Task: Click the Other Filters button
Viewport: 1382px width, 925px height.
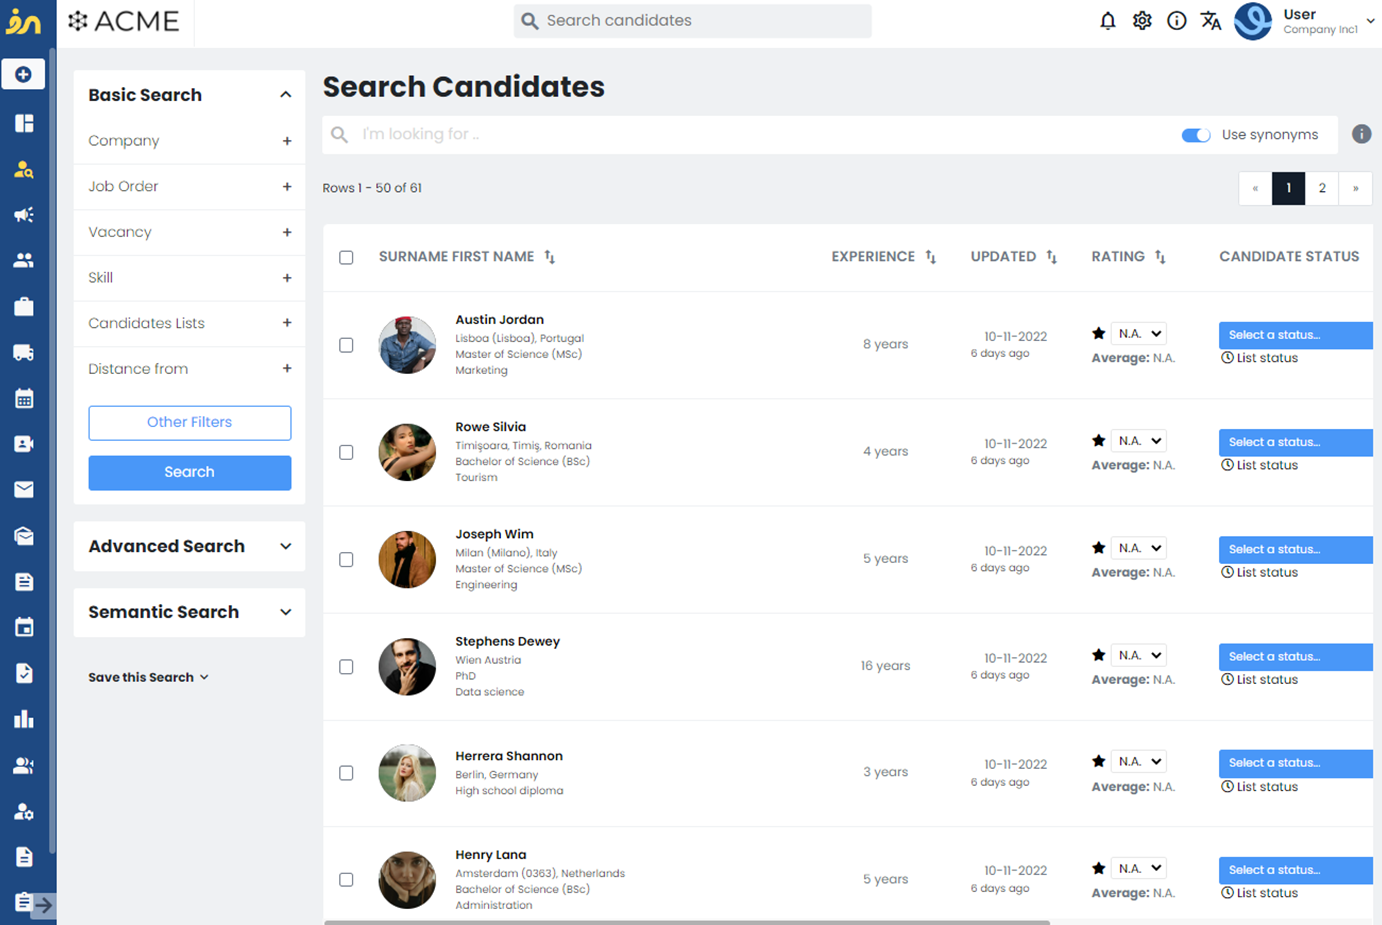Action: click(190, 422)
